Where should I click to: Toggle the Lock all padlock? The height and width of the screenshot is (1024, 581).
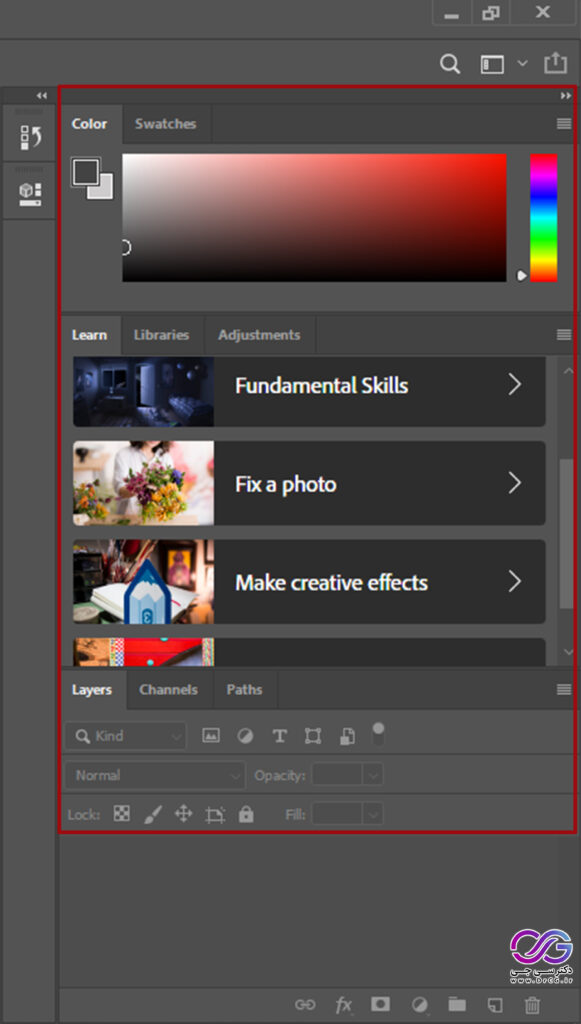tap(246, 814)
